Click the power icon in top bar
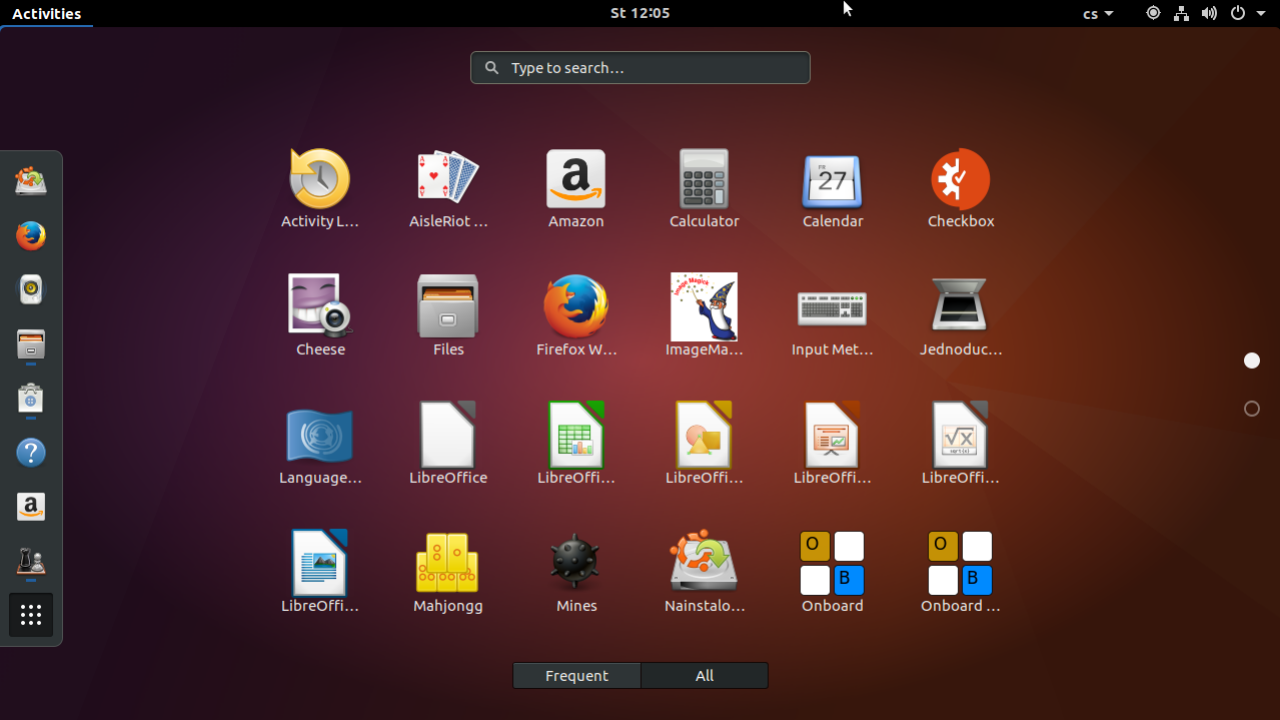1280x720 pixels. [x=1238, y=13]
